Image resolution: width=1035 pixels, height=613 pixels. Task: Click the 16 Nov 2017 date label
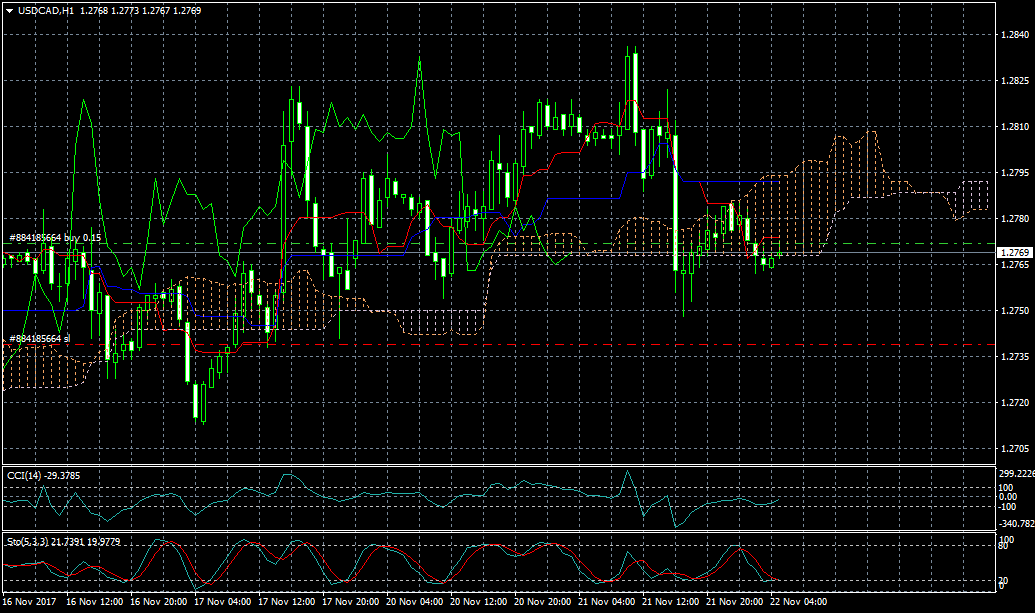pyautogui.click(x=30, y=603)
